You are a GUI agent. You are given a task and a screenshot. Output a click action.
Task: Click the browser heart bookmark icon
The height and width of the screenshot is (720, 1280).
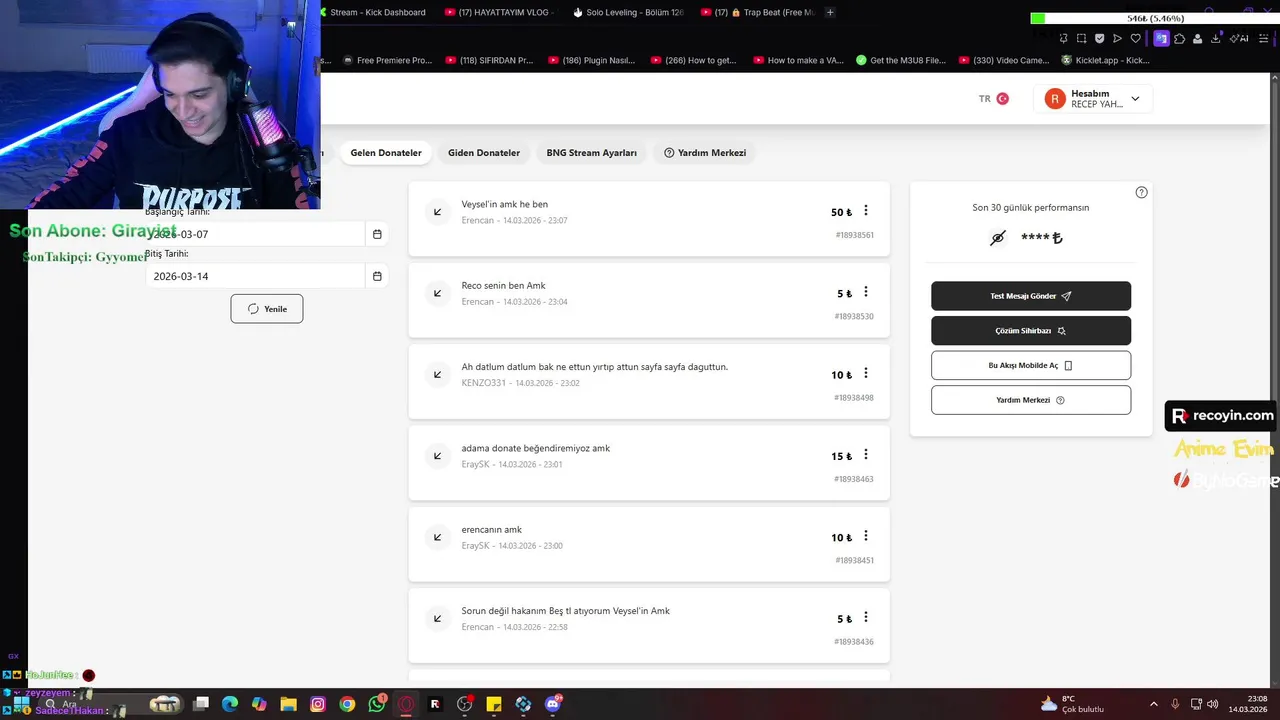[x=1135, y=38]
